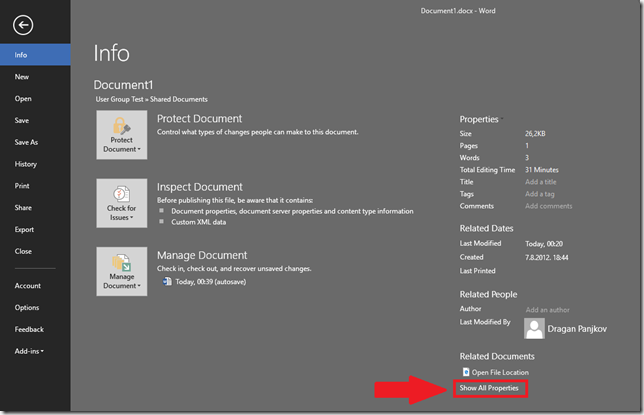Viewport: 644px width, 415px height.
Task: Open Word Options
Action: click(27, 307)
